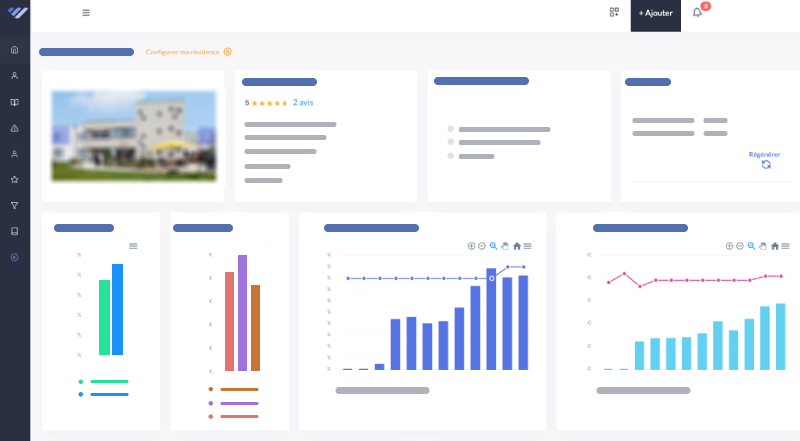Click the refresh icon under Régénérer
800x441 pixels.
point(765,165)
